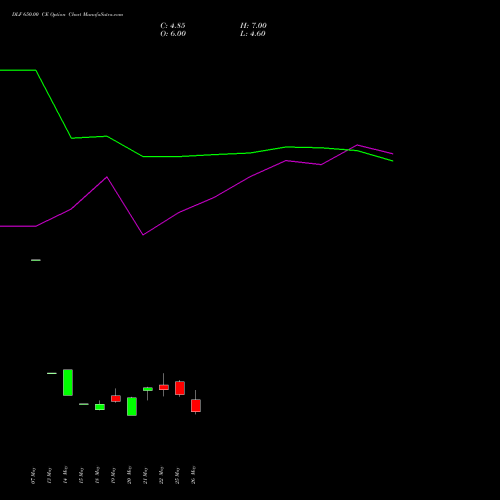The image size is (500, 500).
Task: Click the red candle for 25 May
Action: click(x=180, y=388)
